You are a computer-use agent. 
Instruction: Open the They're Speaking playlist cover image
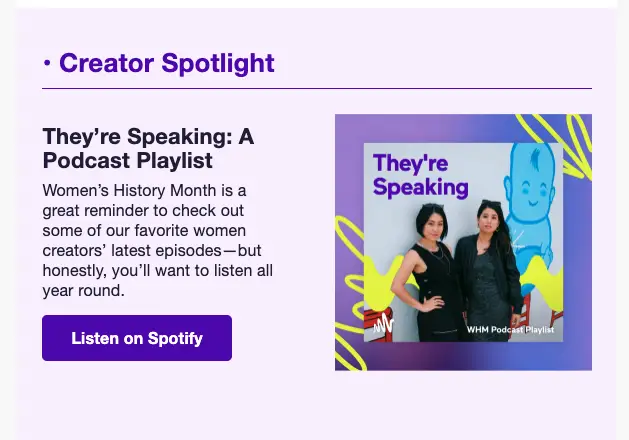click(x=463, y=242)
